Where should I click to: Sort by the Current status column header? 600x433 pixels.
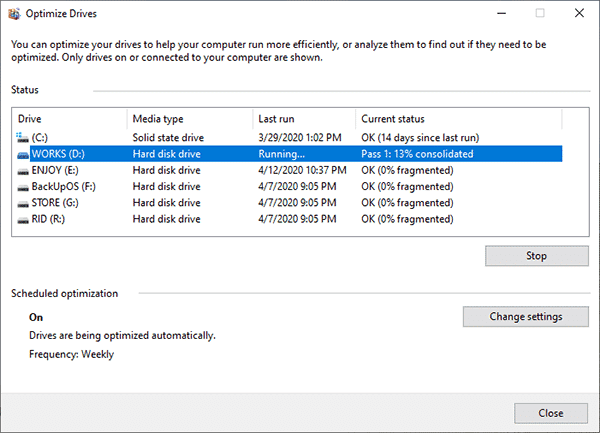(x=459, y=119)
